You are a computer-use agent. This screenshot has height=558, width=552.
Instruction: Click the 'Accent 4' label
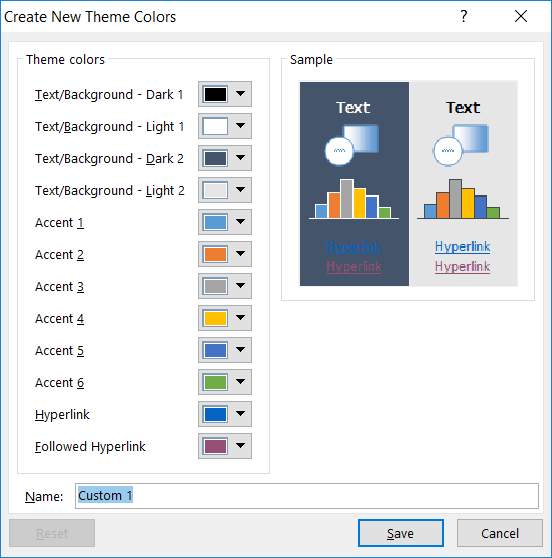point(59,319)
